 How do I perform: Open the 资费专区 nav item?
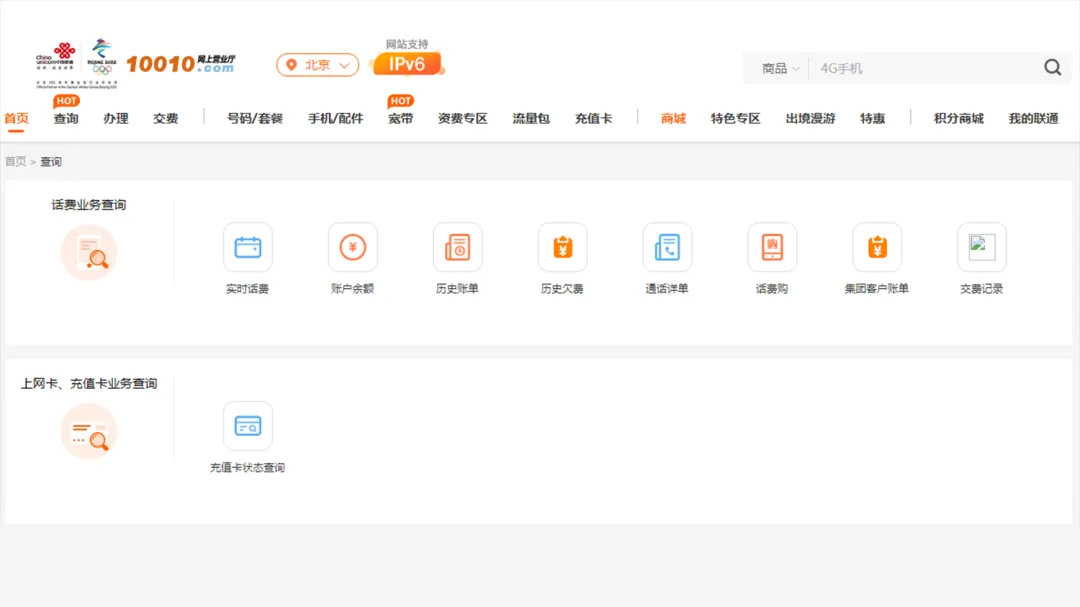(x=463, y=119)
